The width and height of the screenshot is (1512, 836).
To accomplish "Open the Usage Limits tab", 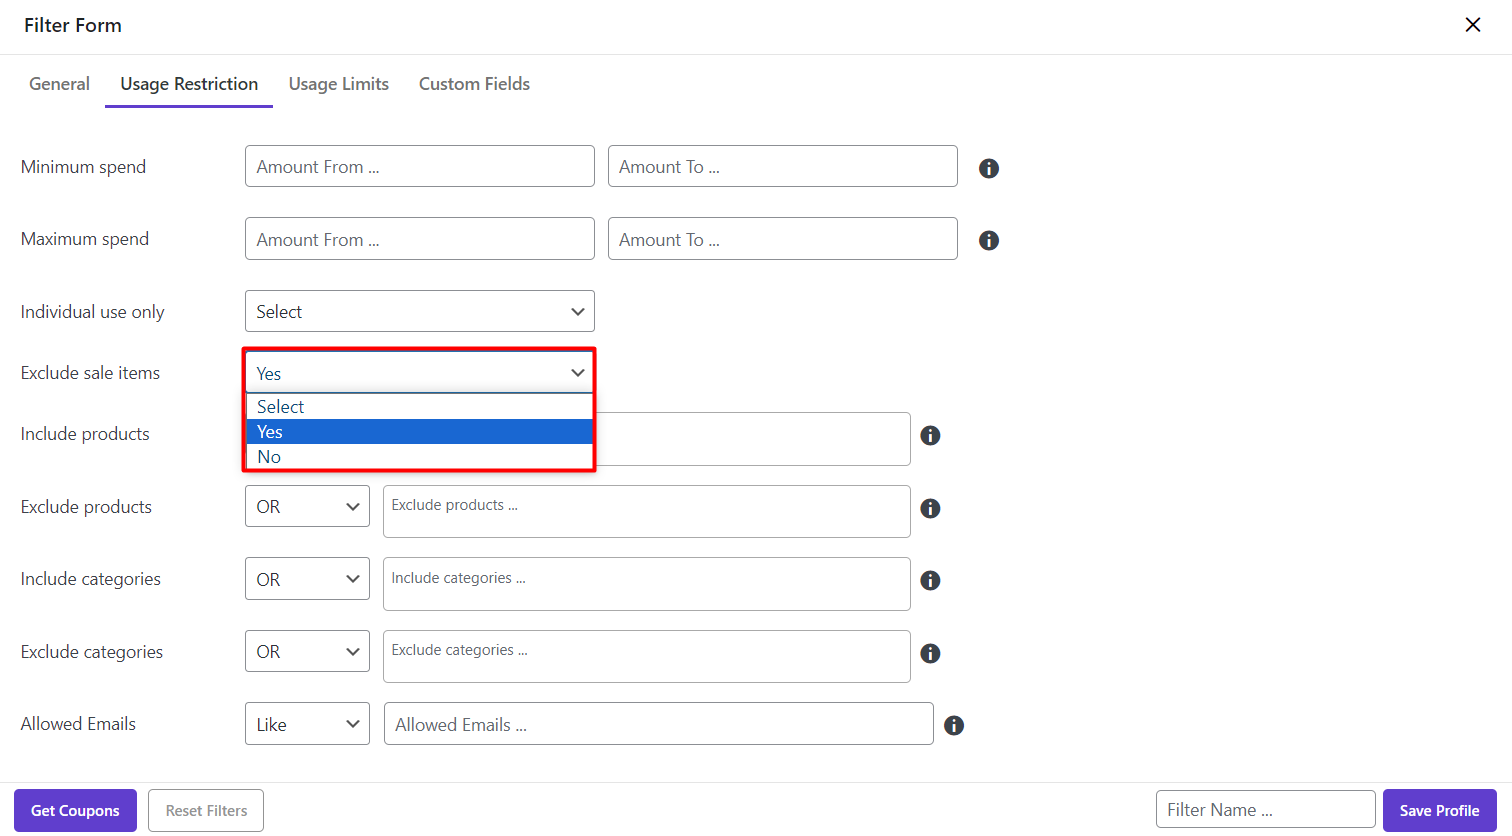I will tap(338, 84).
